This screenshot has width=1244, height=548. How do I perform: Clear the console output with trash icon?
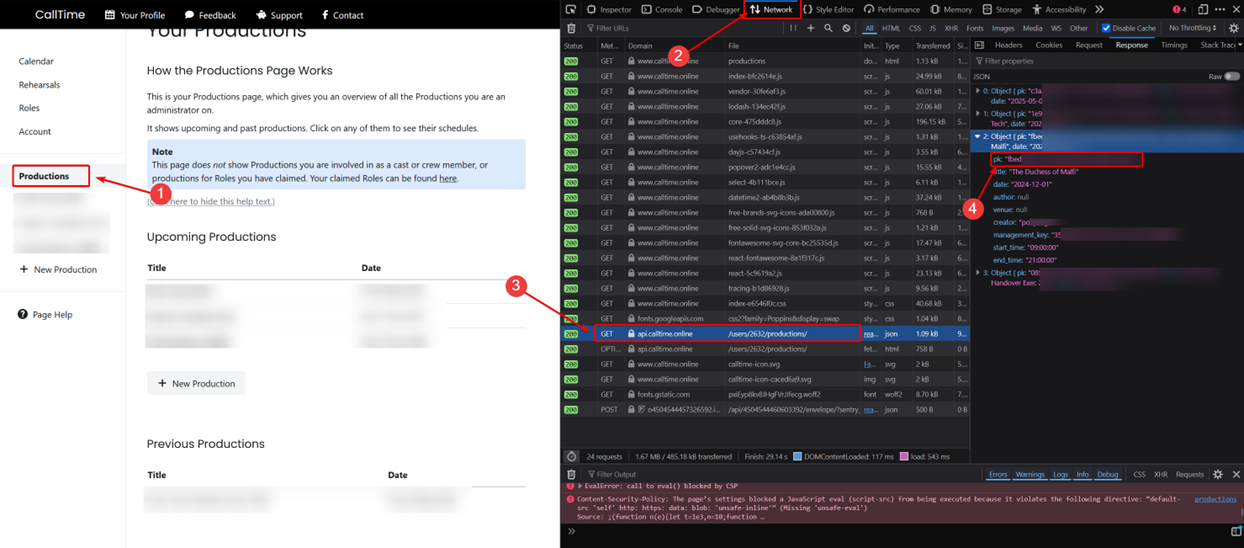point(571,475)
